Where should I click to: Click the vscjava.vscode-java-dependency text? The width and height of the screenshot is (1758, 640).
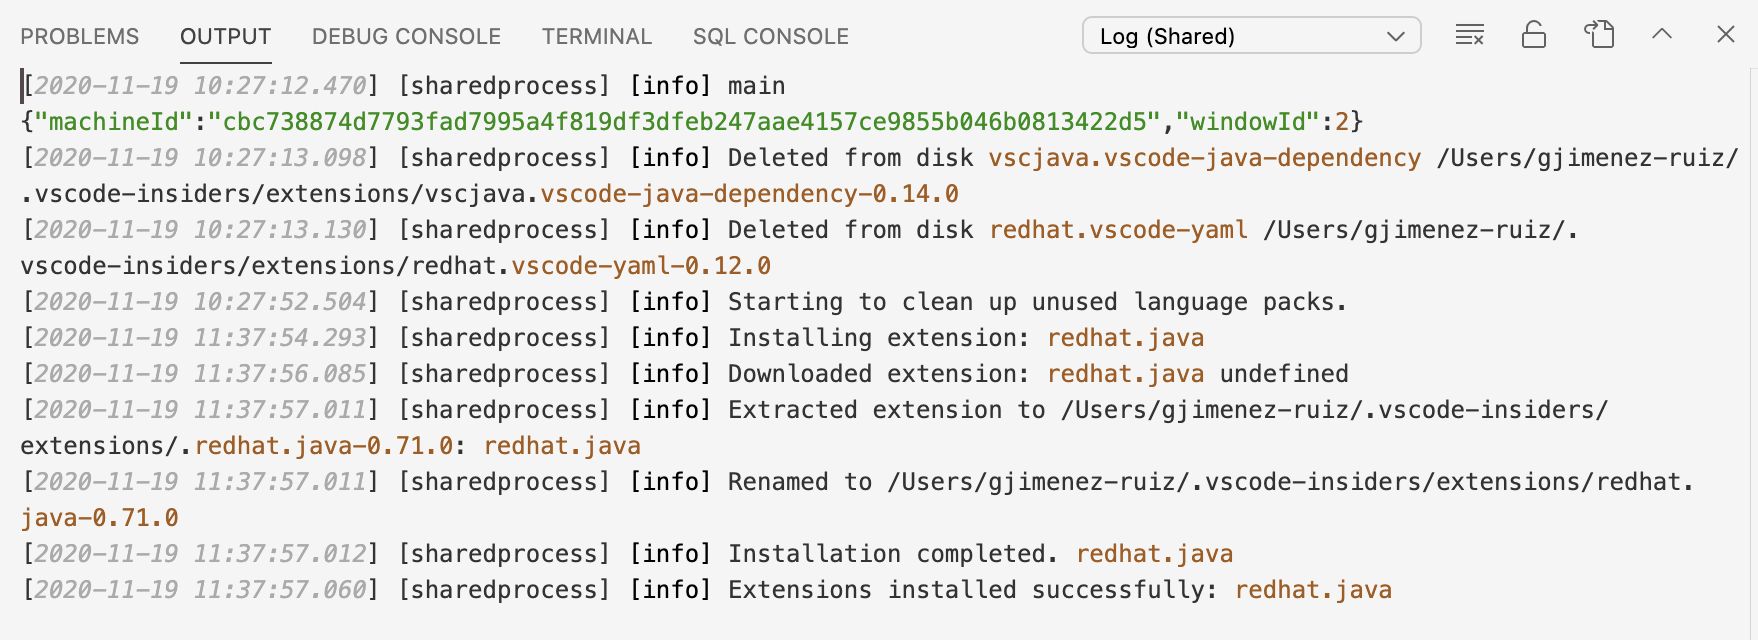[x=1202, y=157]
